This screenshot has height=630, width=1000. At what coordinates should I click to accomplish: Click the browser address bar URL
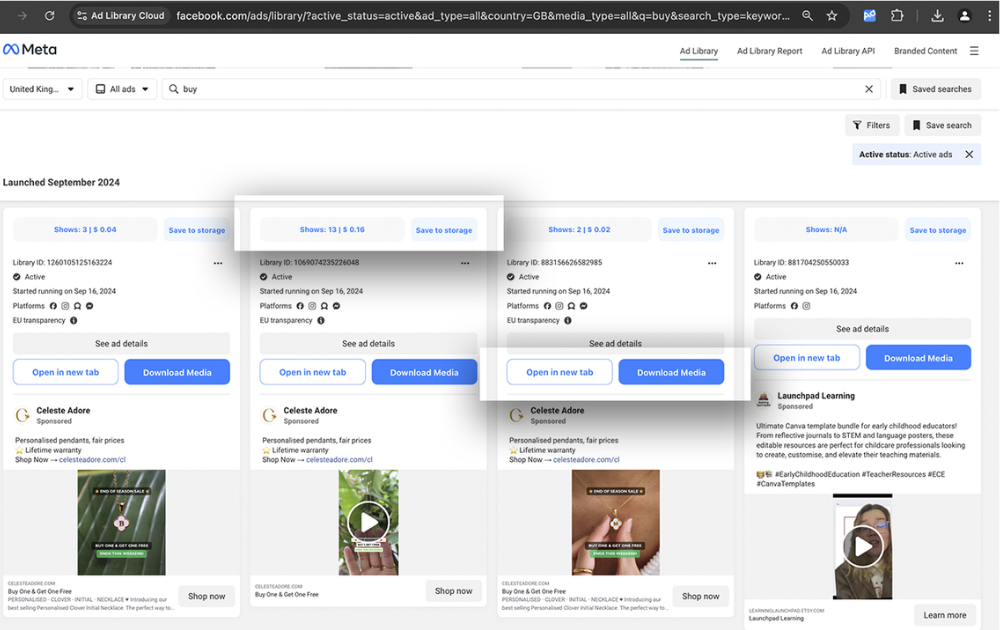pyautogui.click(x=483, y=15)
